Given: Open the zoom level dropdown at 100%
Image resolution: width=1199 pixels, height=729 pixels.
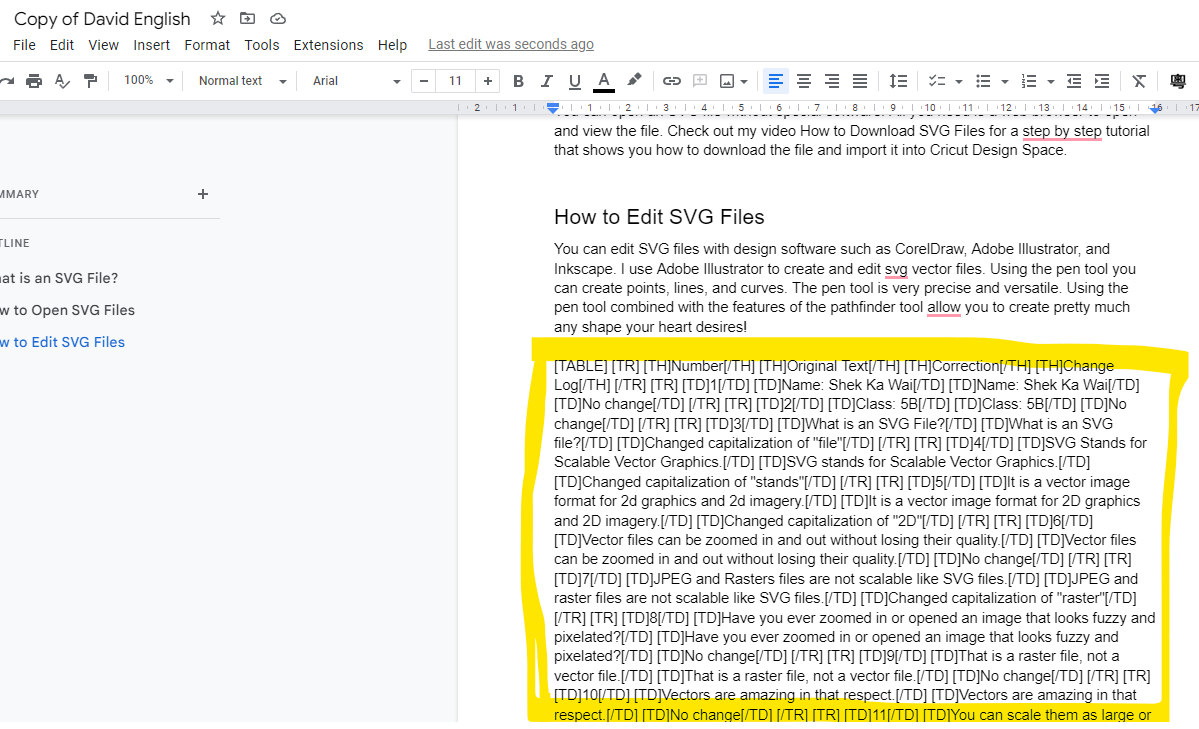Looking at the screenshot, I should coord(149,80).
